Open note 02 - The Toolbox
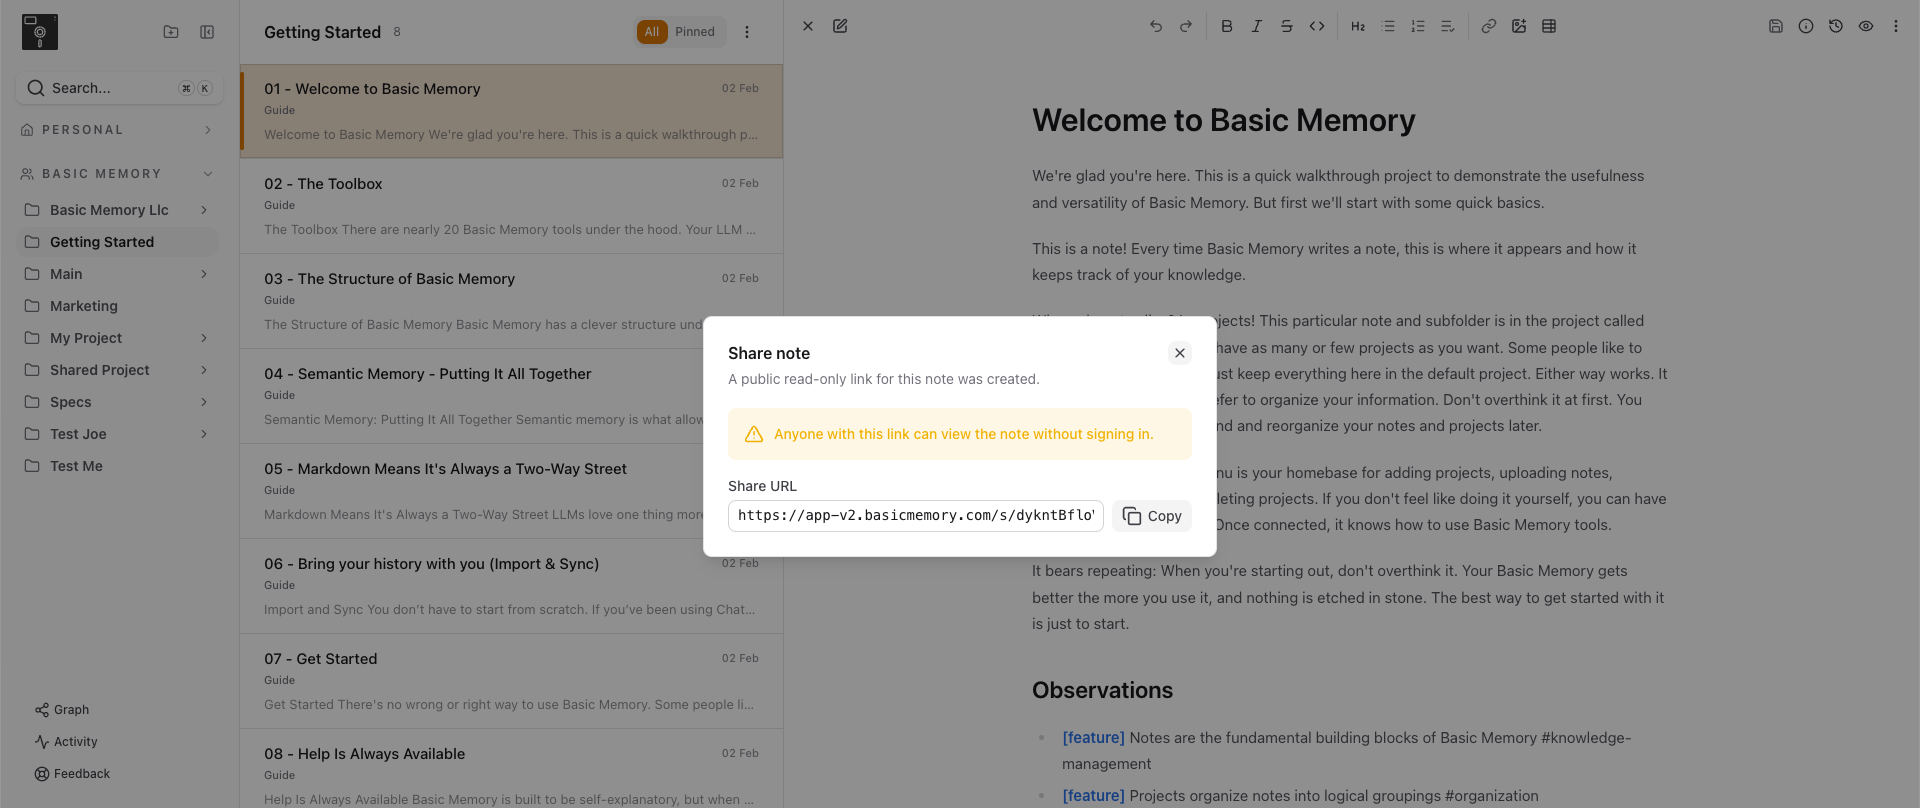 pos(511,206)
